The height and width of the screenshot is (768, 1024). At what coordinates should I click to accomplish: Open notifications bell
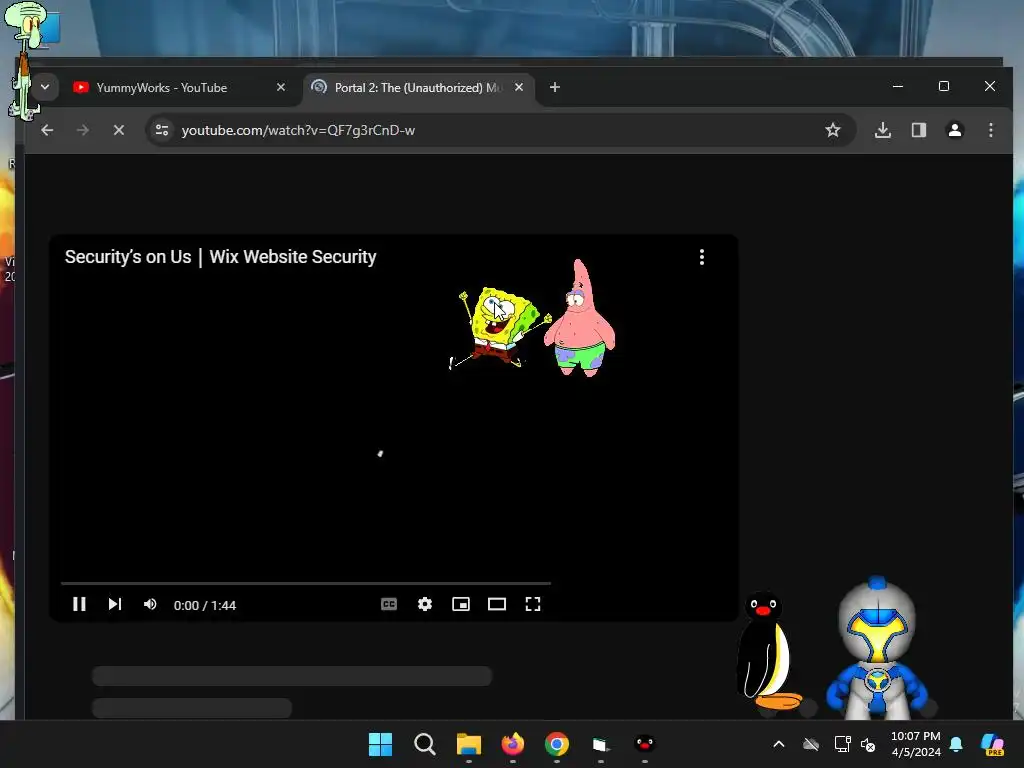pyautogui.click(x=956, y=744)
